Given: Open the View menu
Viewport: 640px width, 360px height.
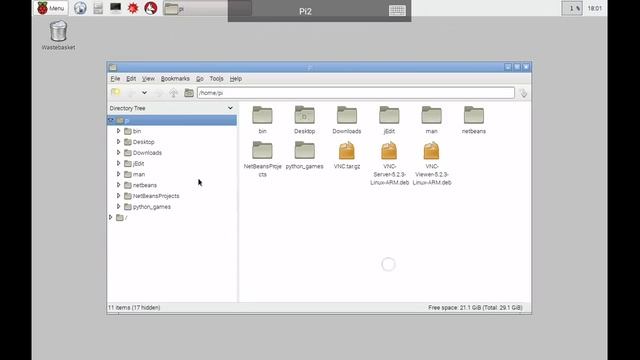Looking at the screenshot, I should click(148, 79).
